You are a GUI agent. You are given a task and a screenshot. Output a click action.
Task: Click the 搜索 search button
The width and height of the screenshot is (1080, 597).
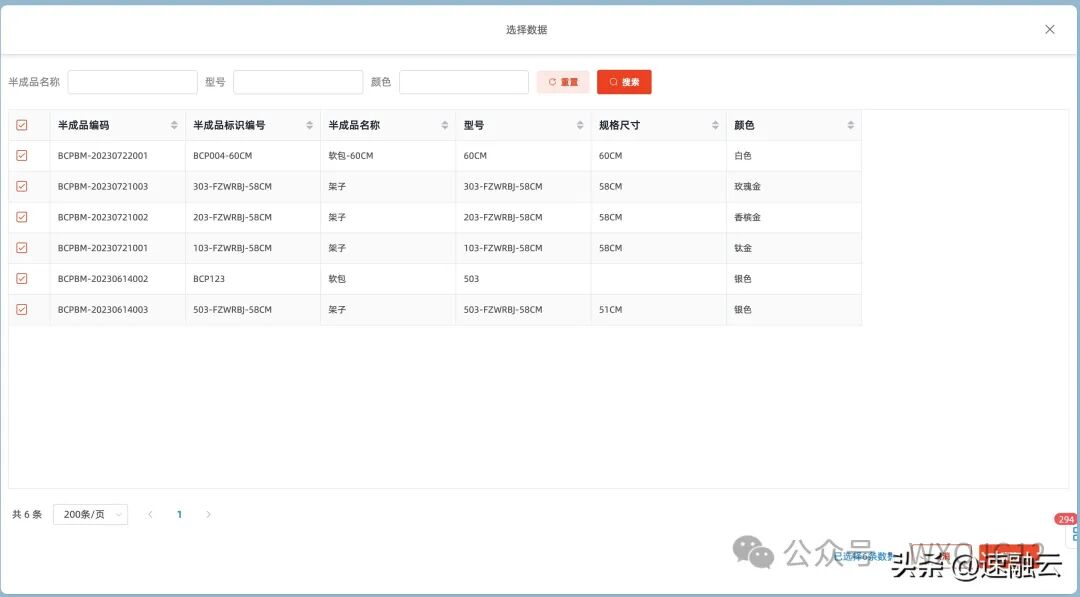(624, 82)
